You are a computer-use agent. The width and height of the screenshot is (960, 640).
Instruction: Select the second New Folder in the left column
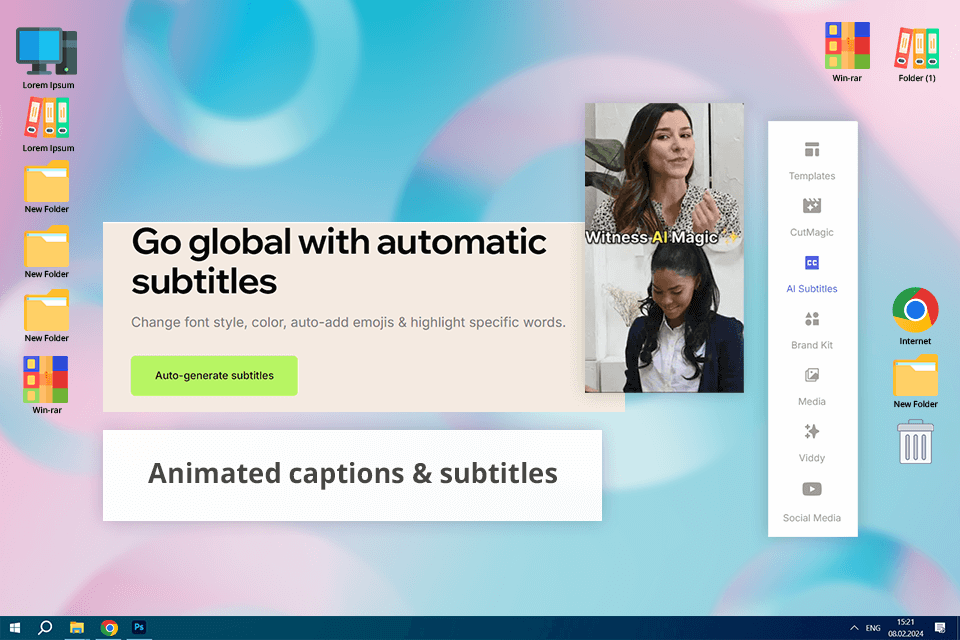[47, 246]
